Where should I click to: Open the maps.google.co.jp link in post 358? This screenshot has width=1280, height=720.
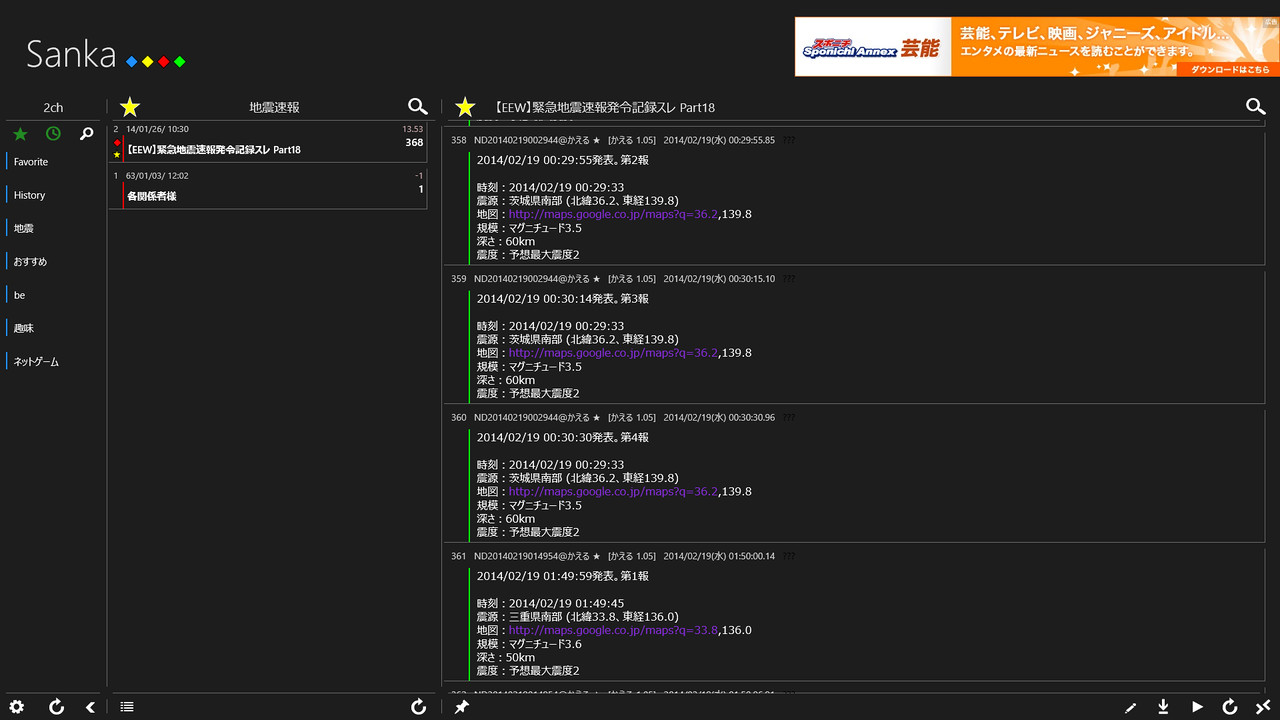612,214
